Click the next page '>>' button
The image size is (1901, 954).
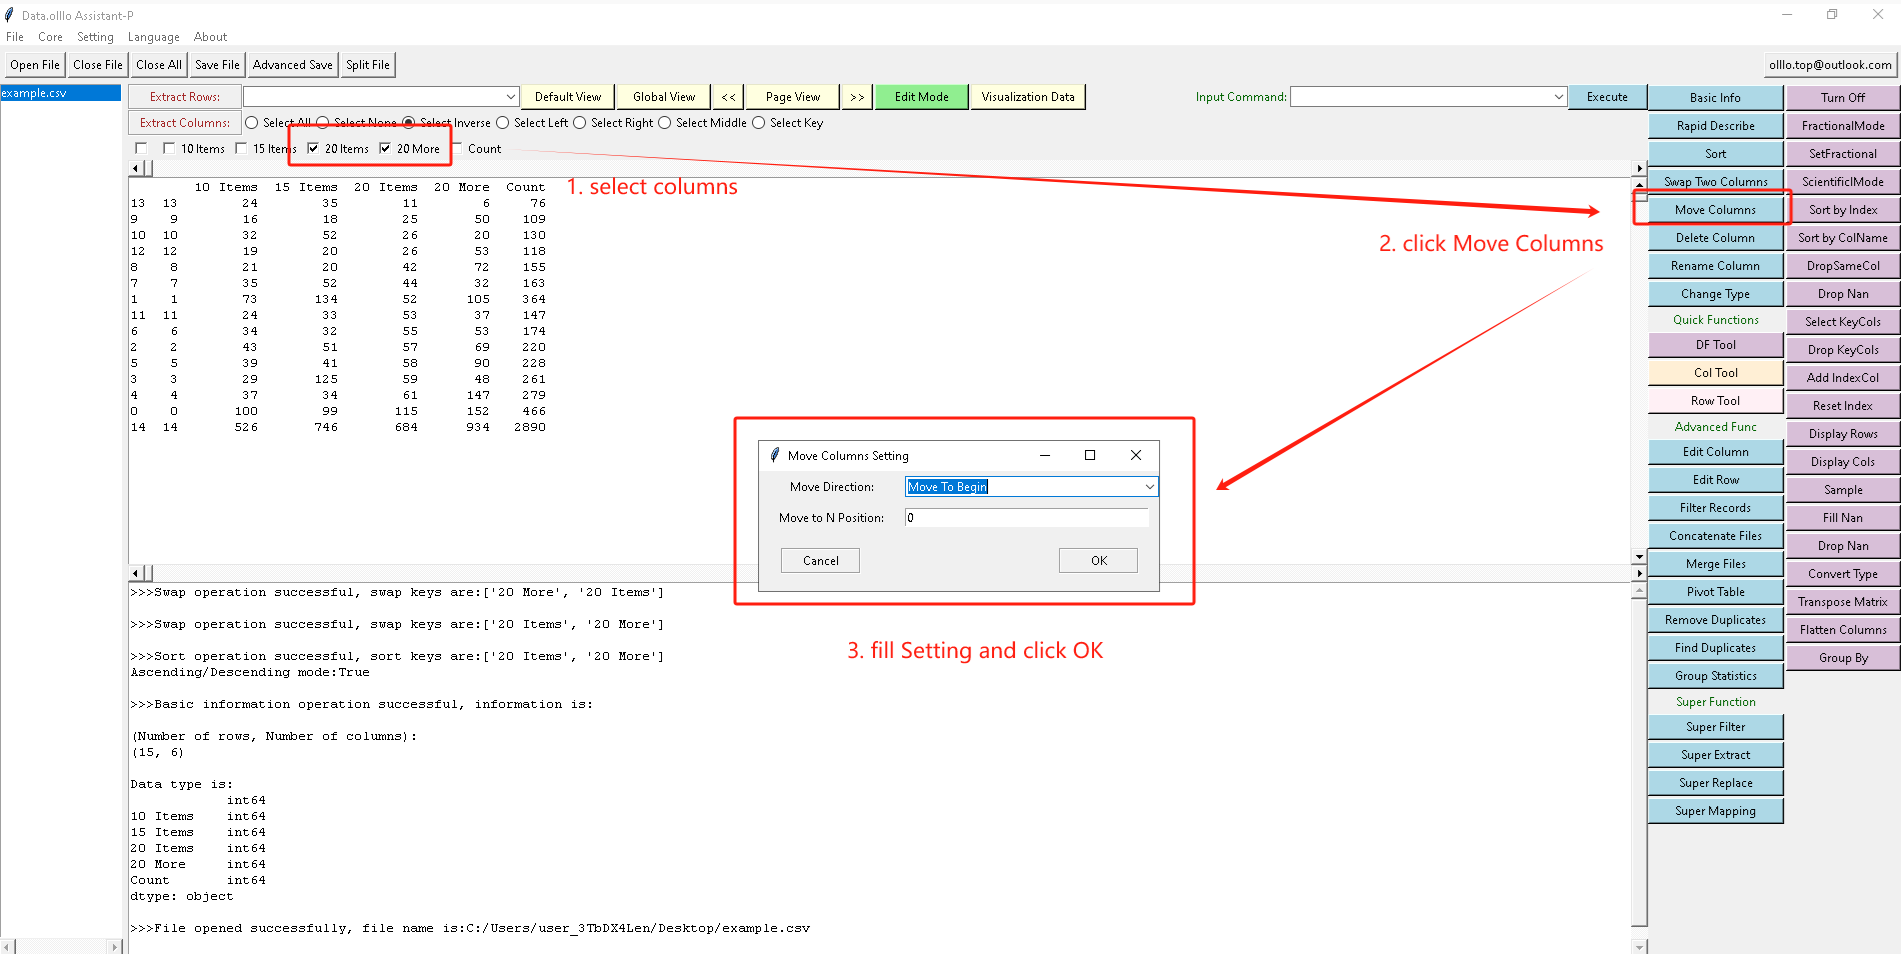click(857, 97)
